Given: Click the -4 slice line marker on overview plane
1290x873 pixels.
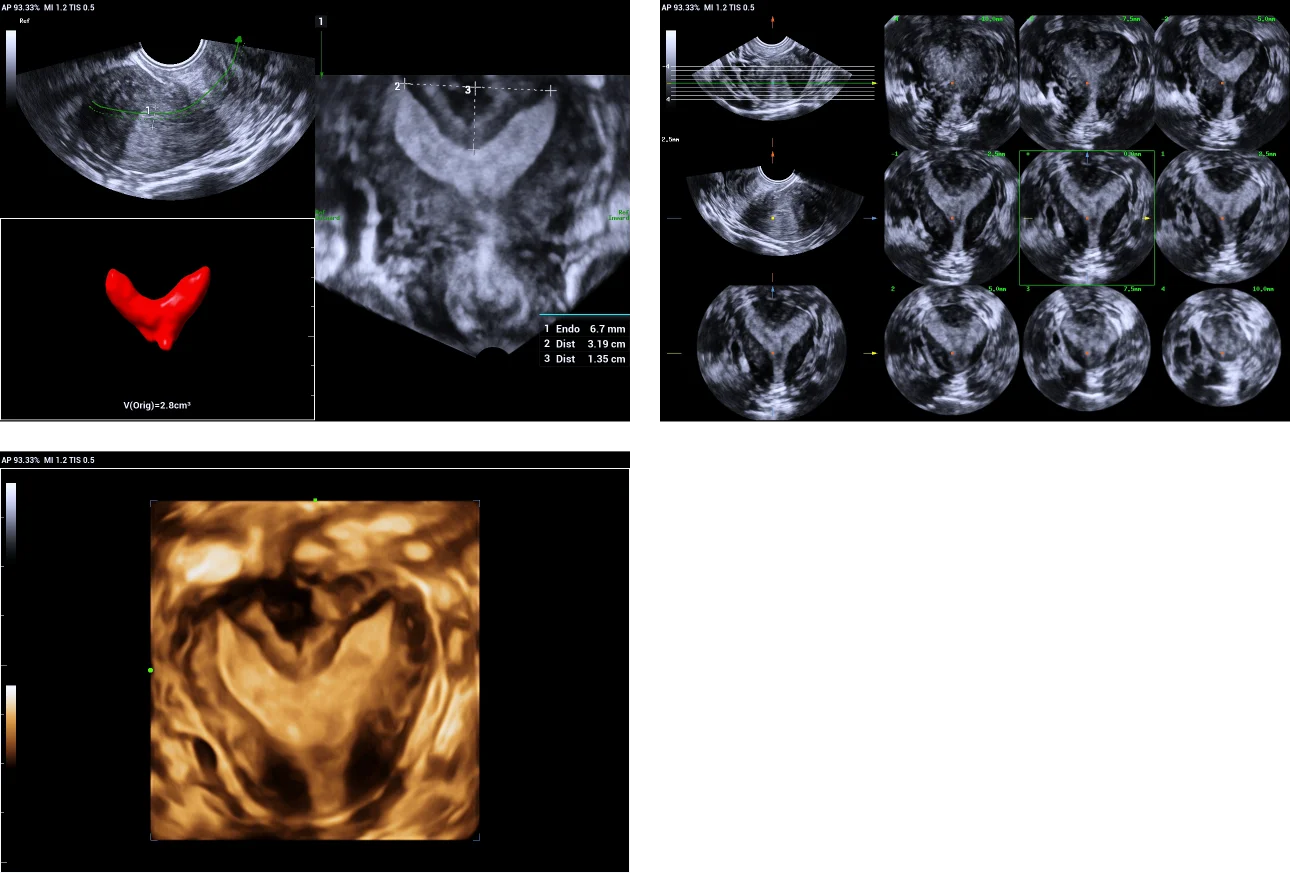Looking at the screenshot, I should [x=666, y=66].
